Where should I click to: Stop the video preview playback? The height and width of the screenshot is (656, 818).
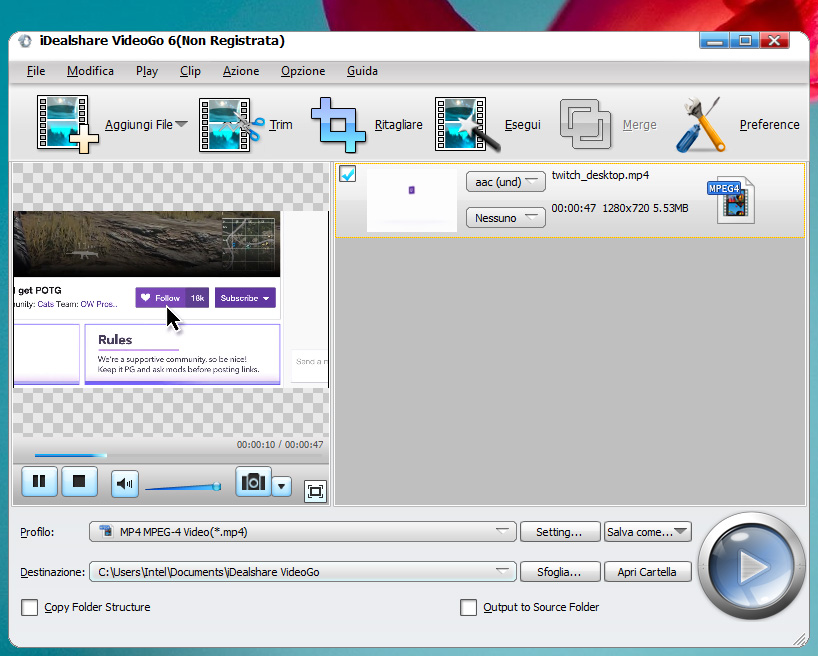(x=79, y=482)
